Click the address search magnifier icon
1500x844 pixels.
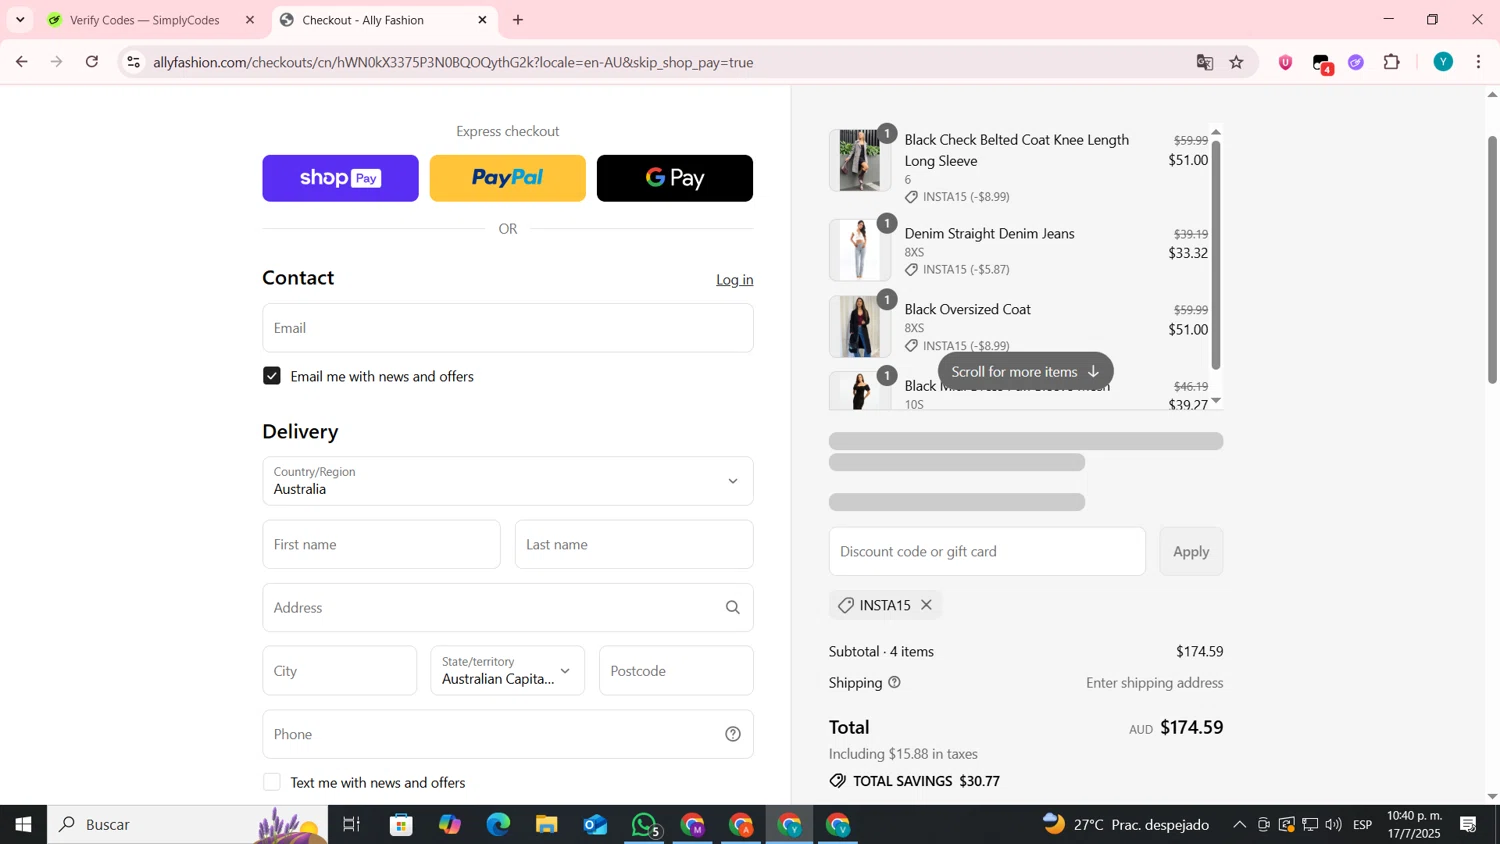pyautogui.click(x=733, y=607)
